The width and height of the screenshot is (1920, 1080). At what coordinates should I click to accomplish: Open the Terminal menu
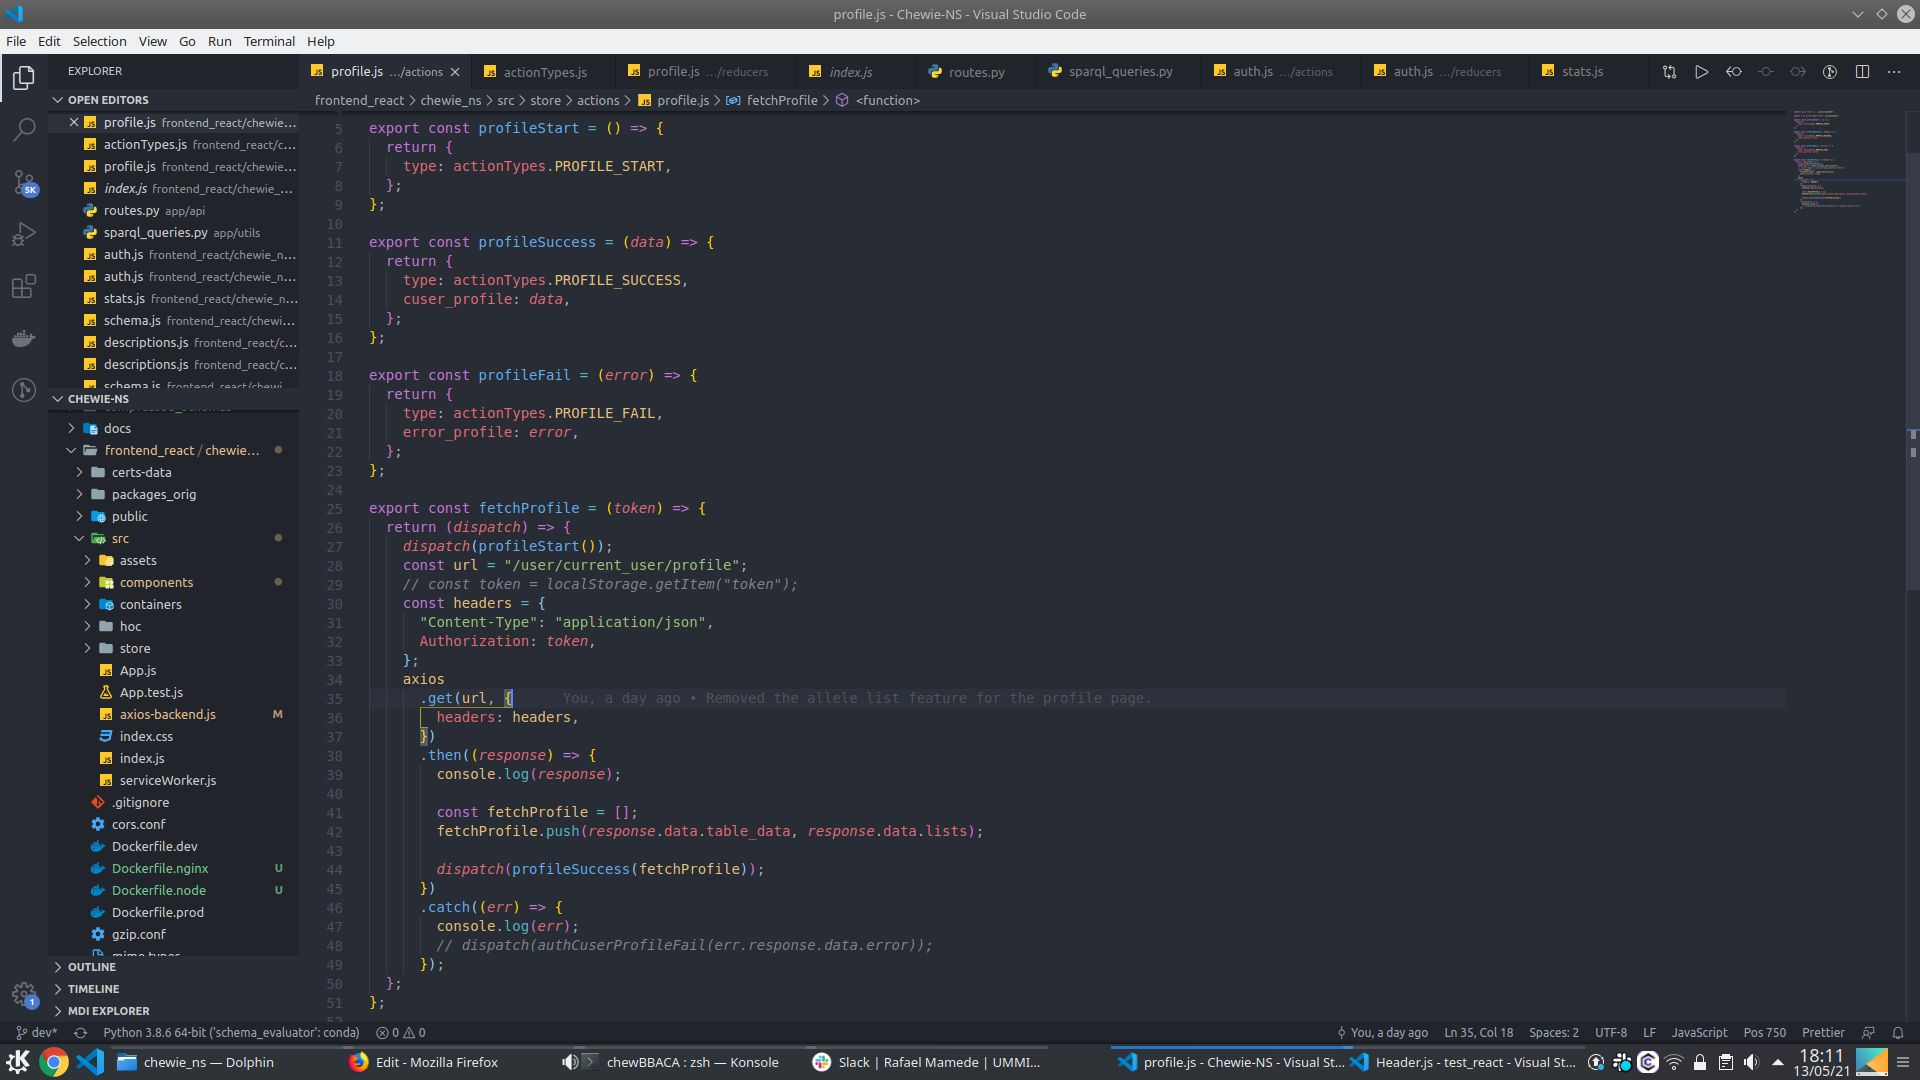[269, 41]
